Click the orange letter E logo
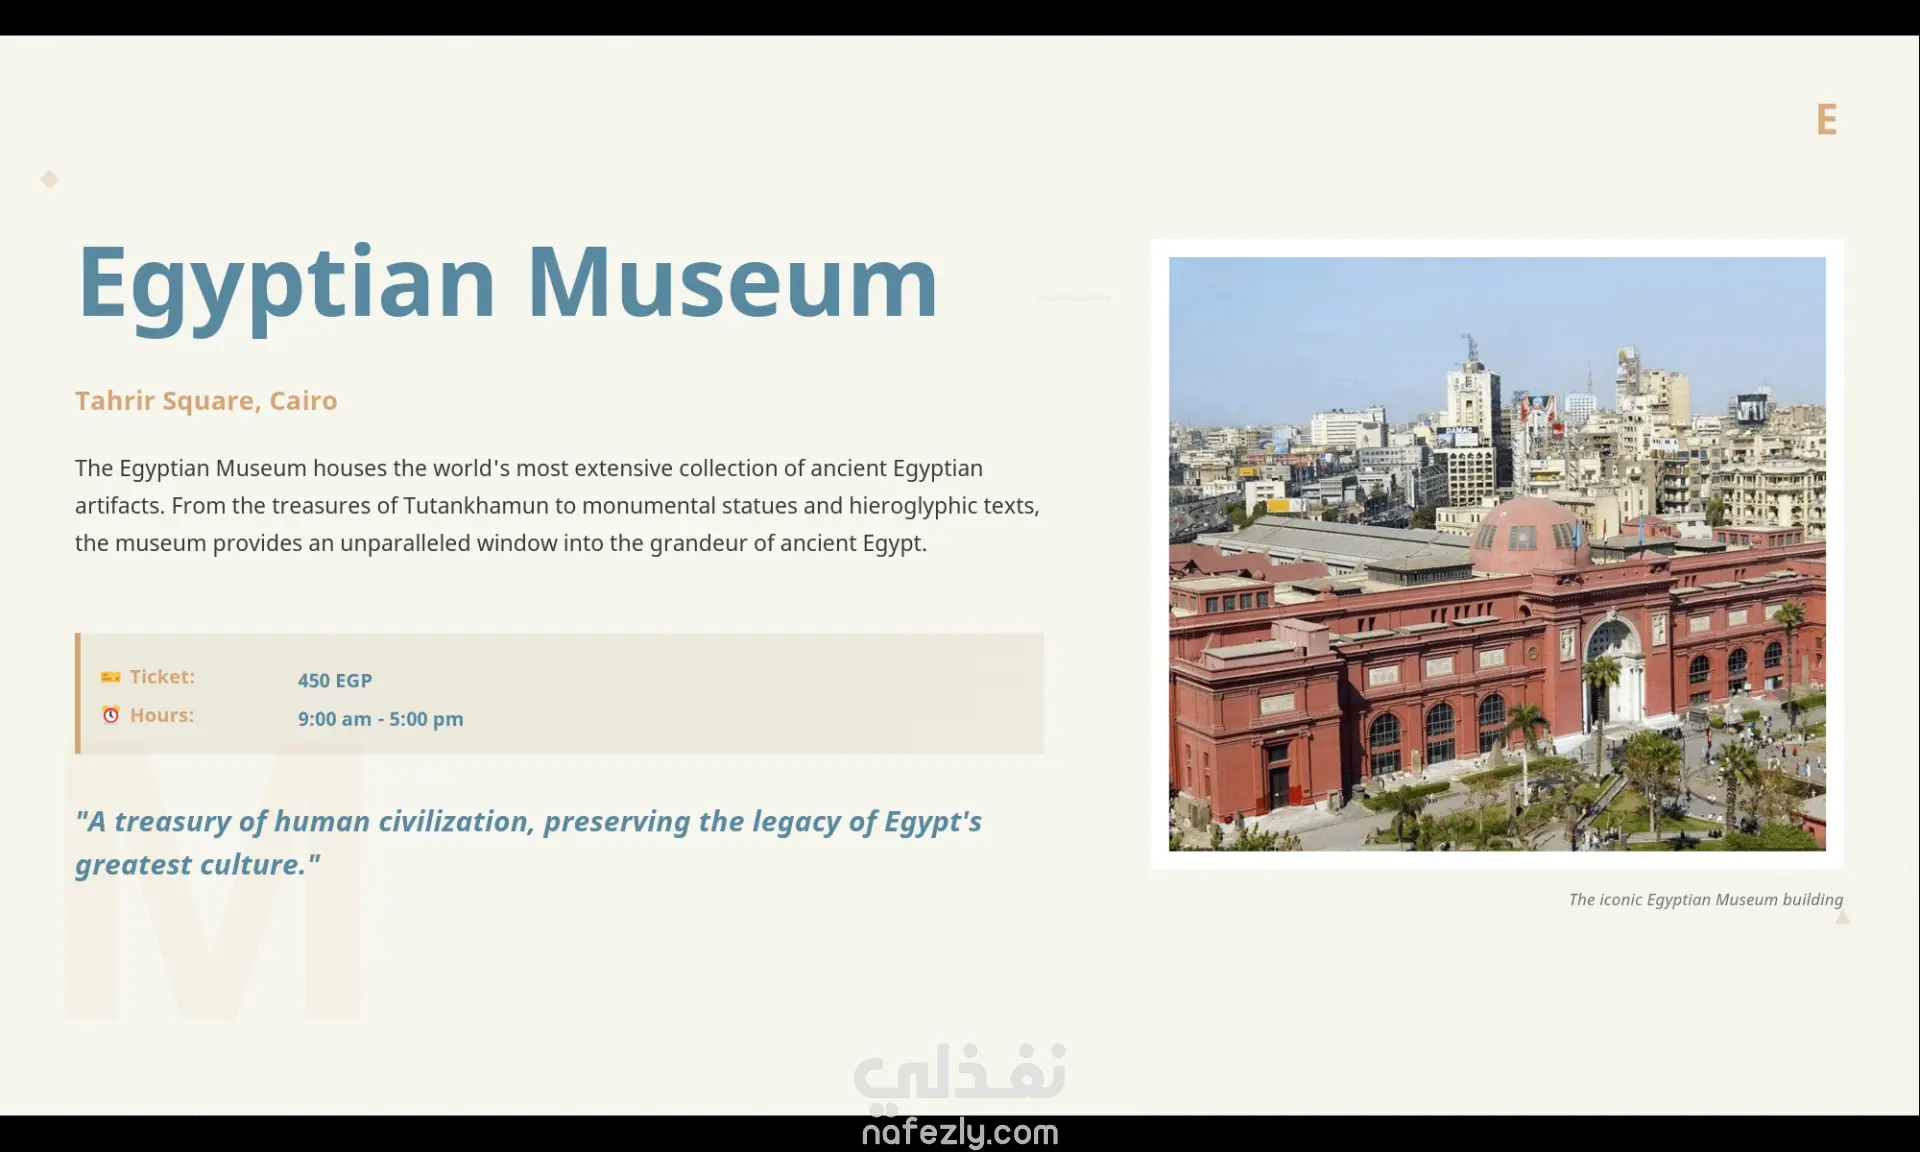The width and height of the screenshot is (1920, 1152). 1826,120
